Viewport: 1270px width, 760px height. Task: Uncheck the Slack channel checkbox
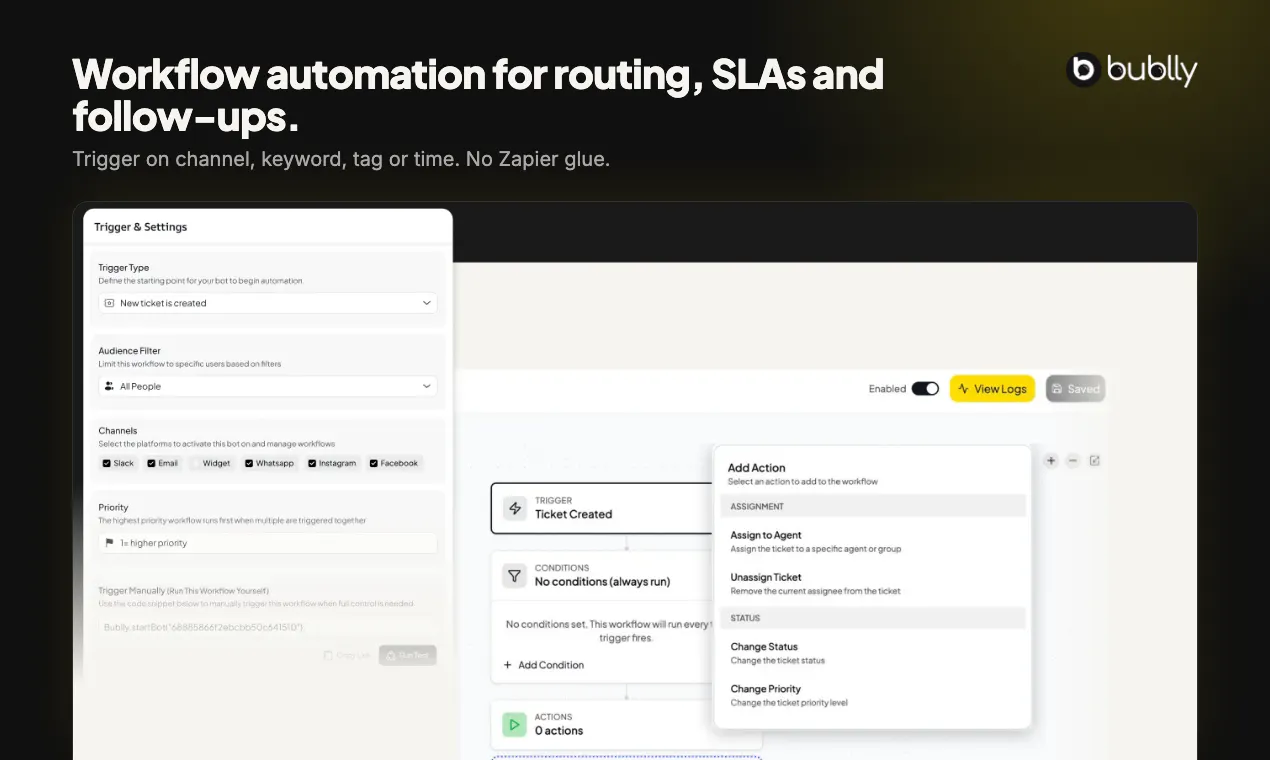pyautogui.click(x=106, y=463)
